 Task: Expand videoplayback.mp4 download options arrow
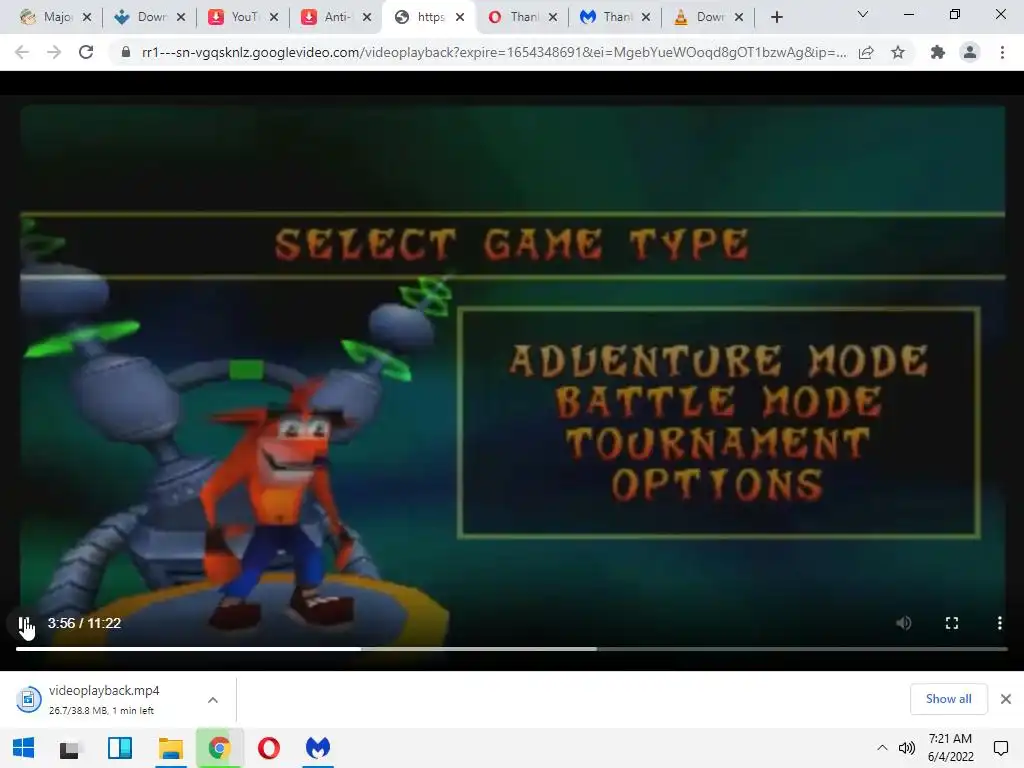(x=212, y=700)
